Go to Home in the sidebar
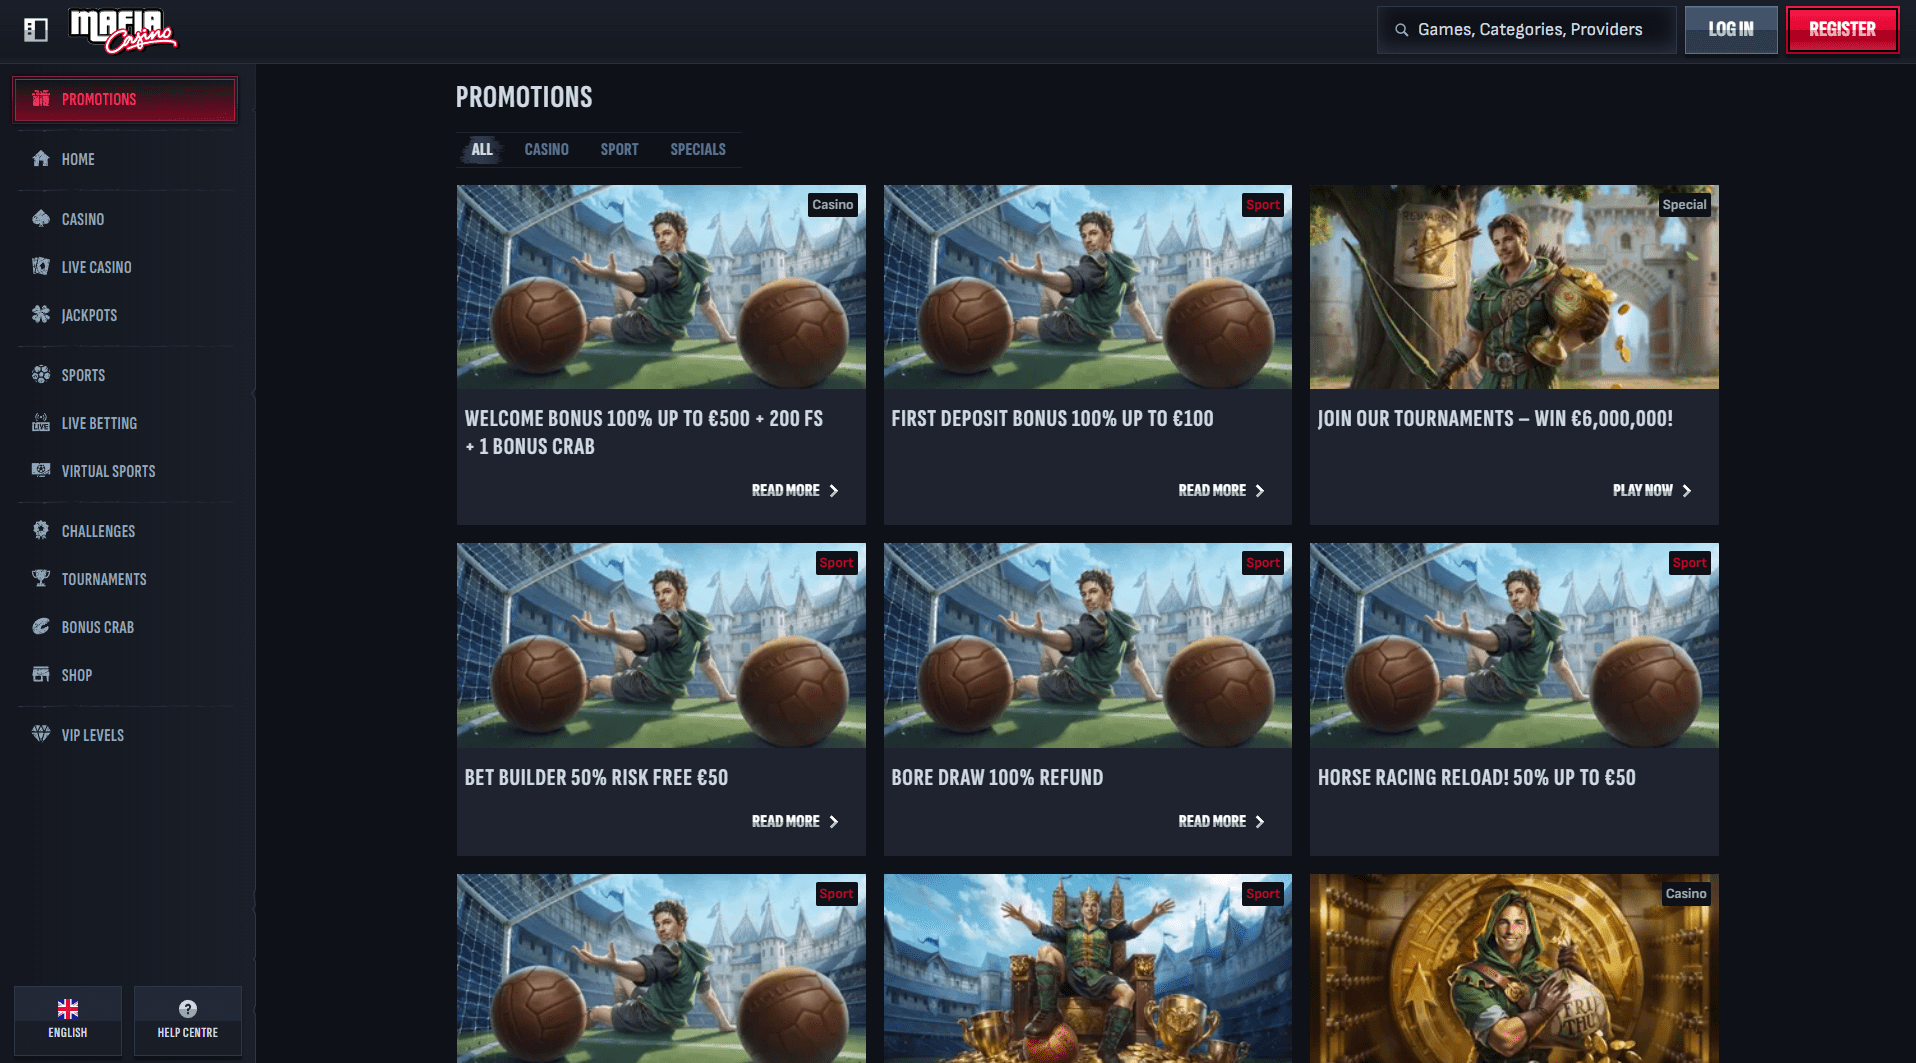 coord(125,159)
